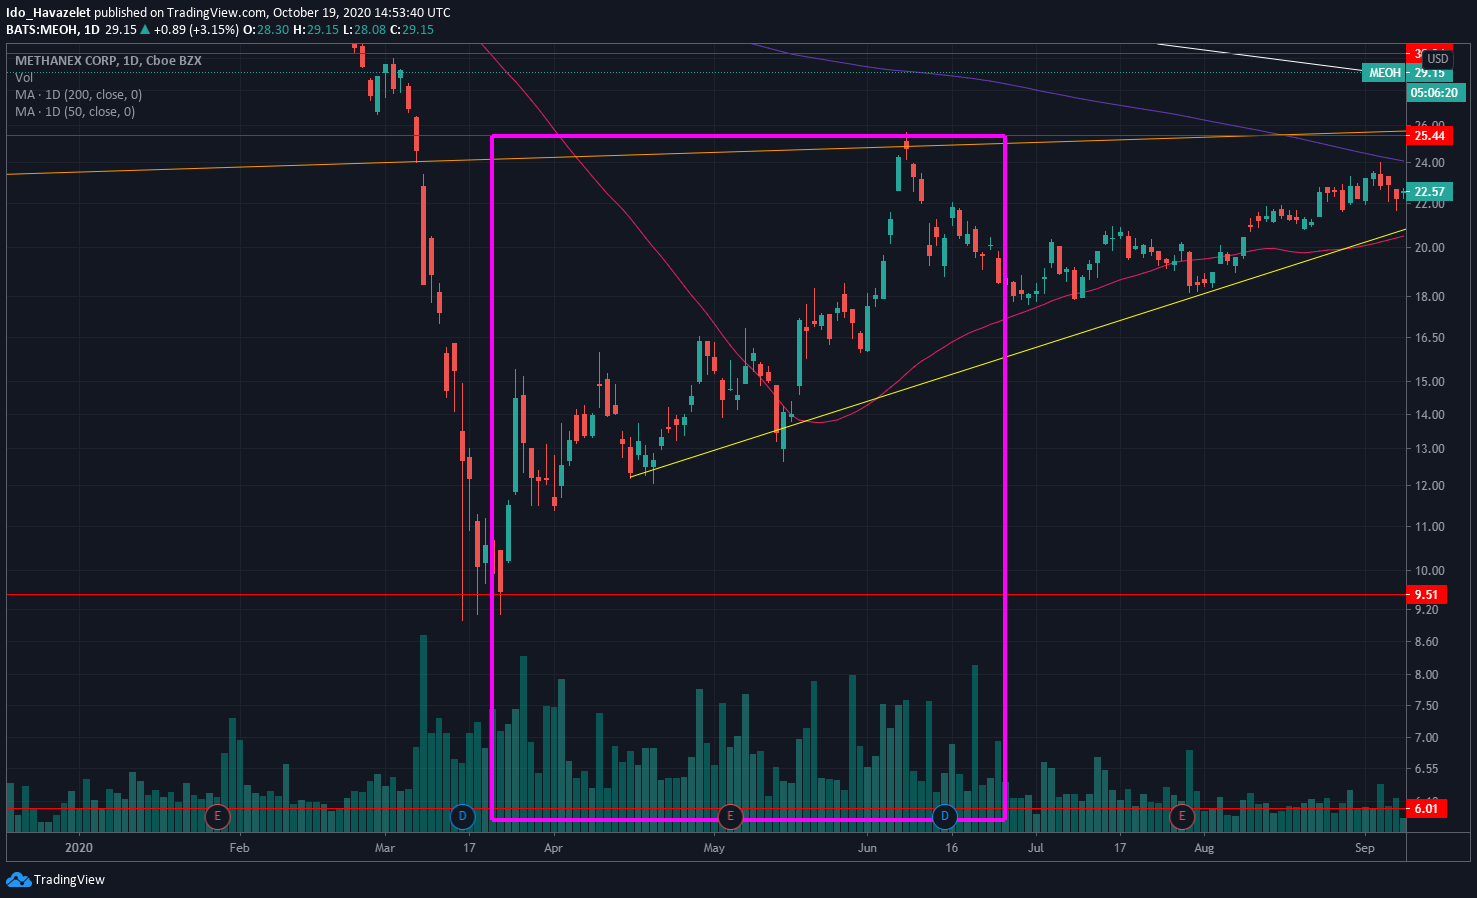Click the 13.00 price axis label
1477x898 pixels.
[x=1429, y=449]
